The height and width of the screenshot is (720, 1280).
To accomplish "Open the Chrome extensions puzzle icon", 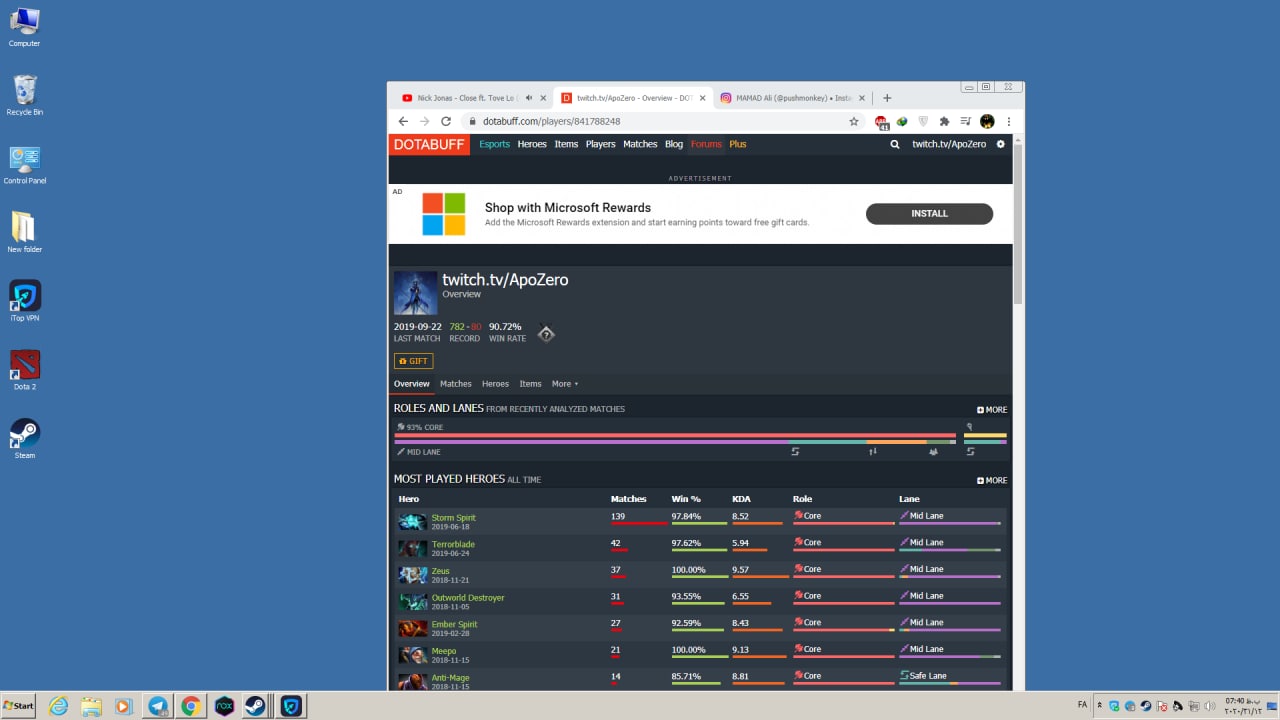I will (x=944, y=121).
